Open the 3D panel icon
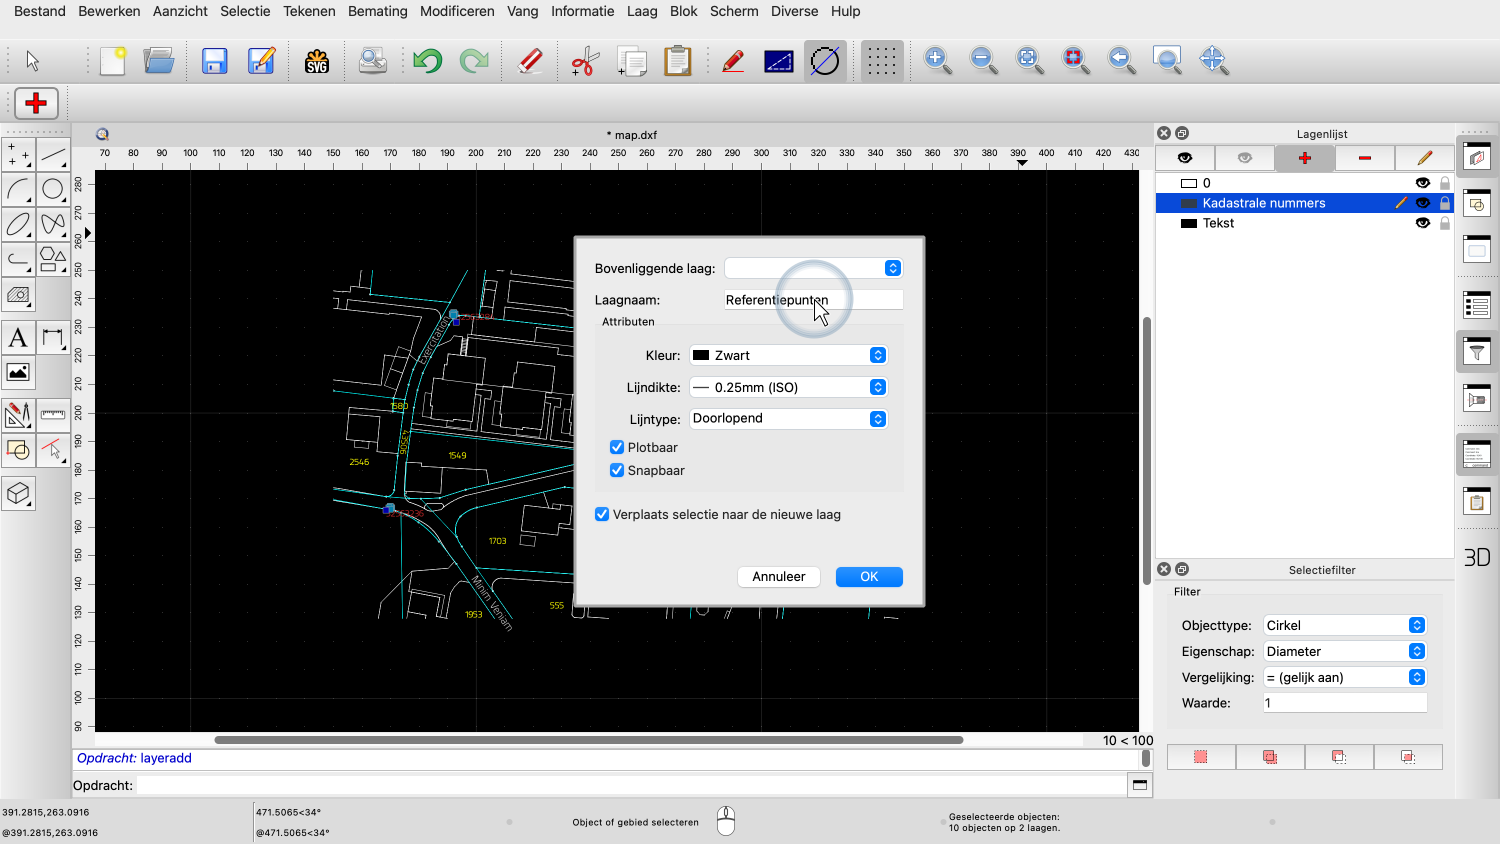1500x844 pixels. click(x=1477, y=558)
